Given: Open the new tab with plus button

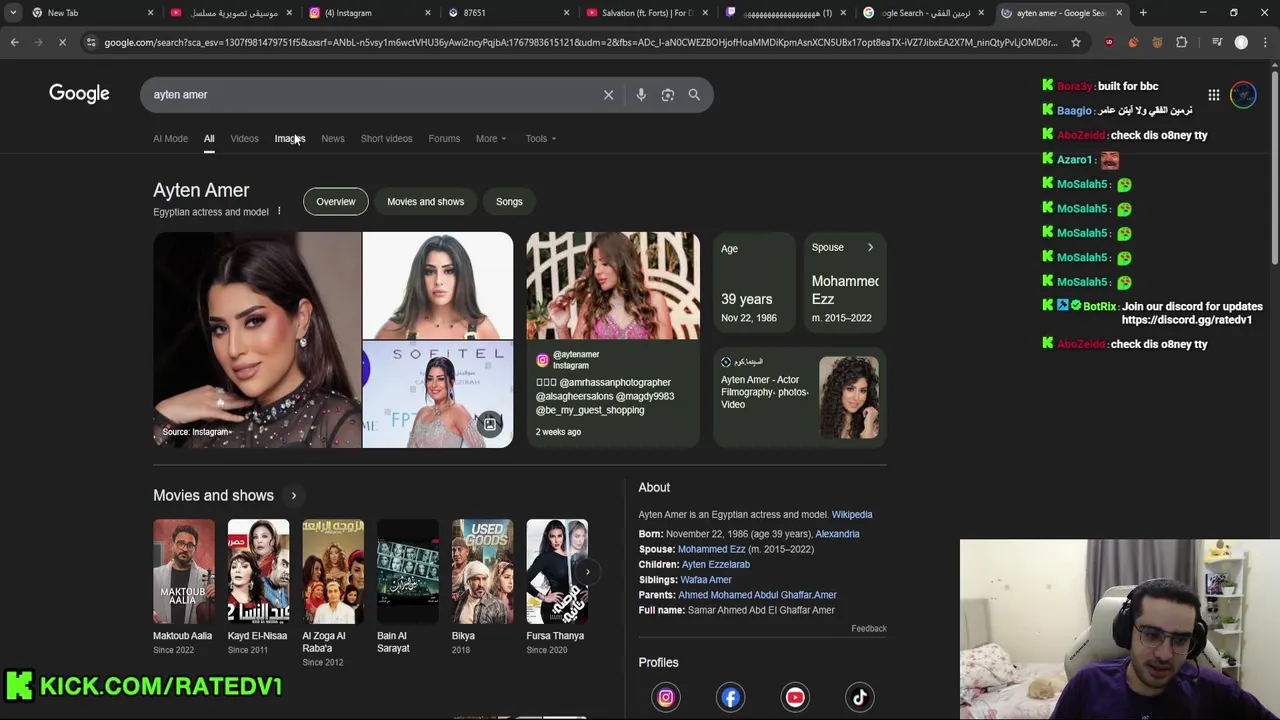Looking at the screenshot, I should (1143, 13).
